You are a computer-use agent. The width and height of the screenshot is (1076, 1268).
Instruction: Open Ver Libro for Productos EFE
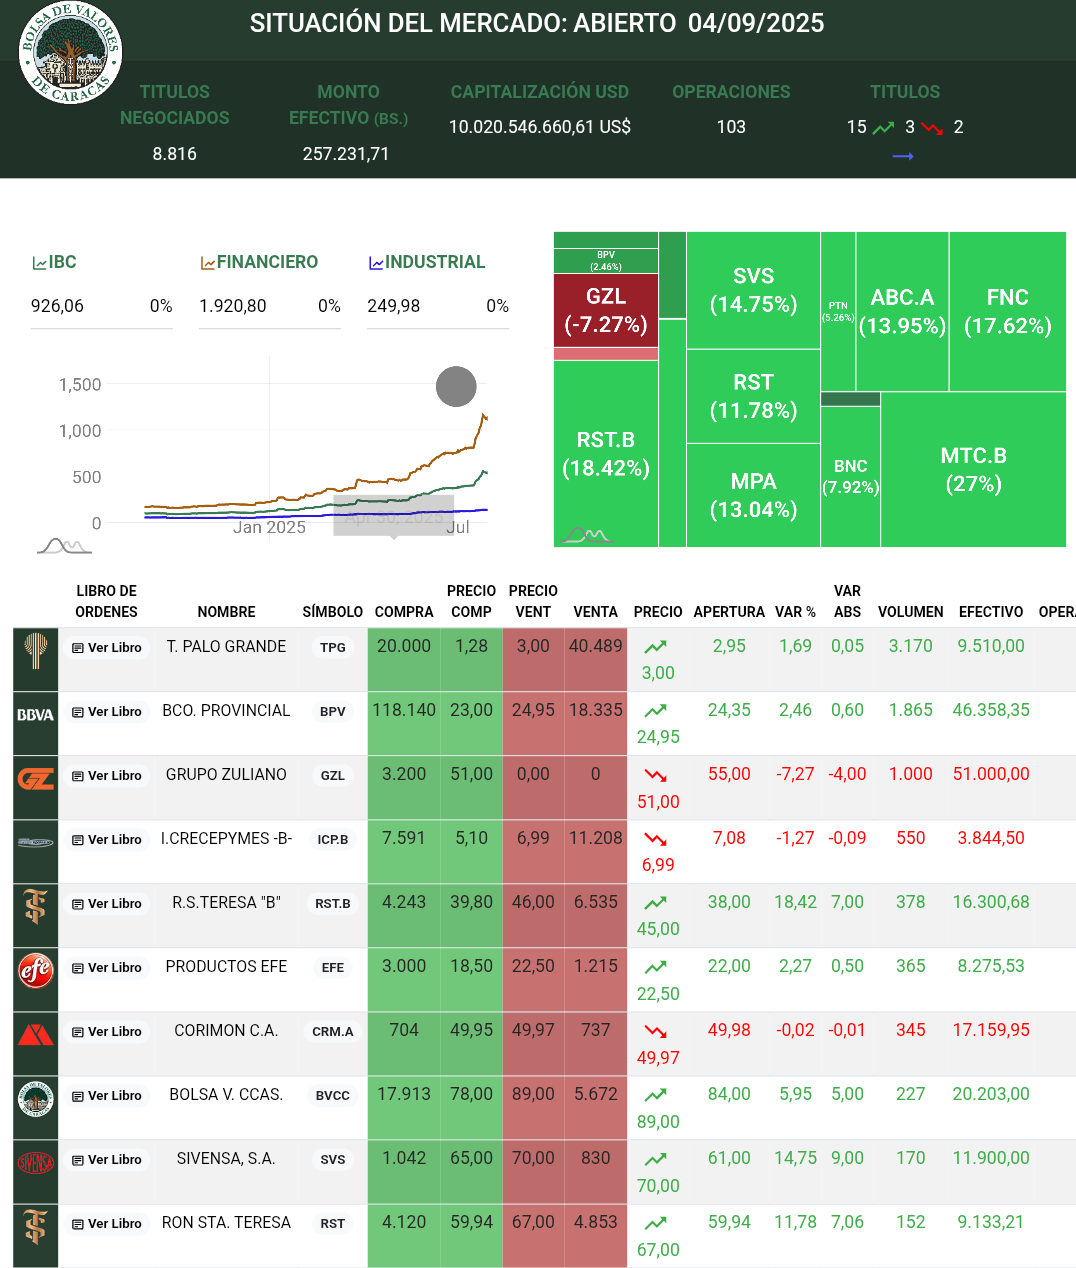point(107,968)
